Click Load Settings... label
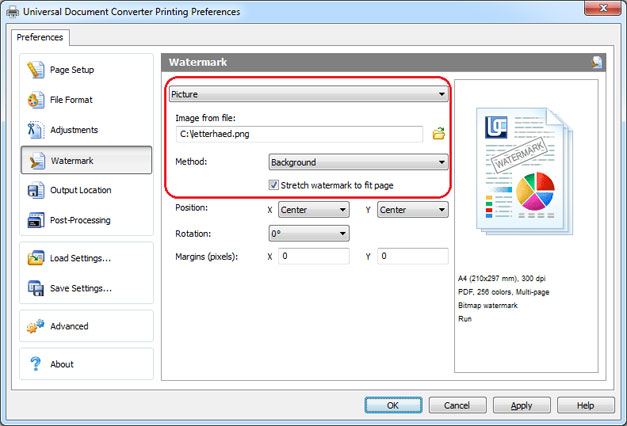The image size is (627, 426). 80,258
